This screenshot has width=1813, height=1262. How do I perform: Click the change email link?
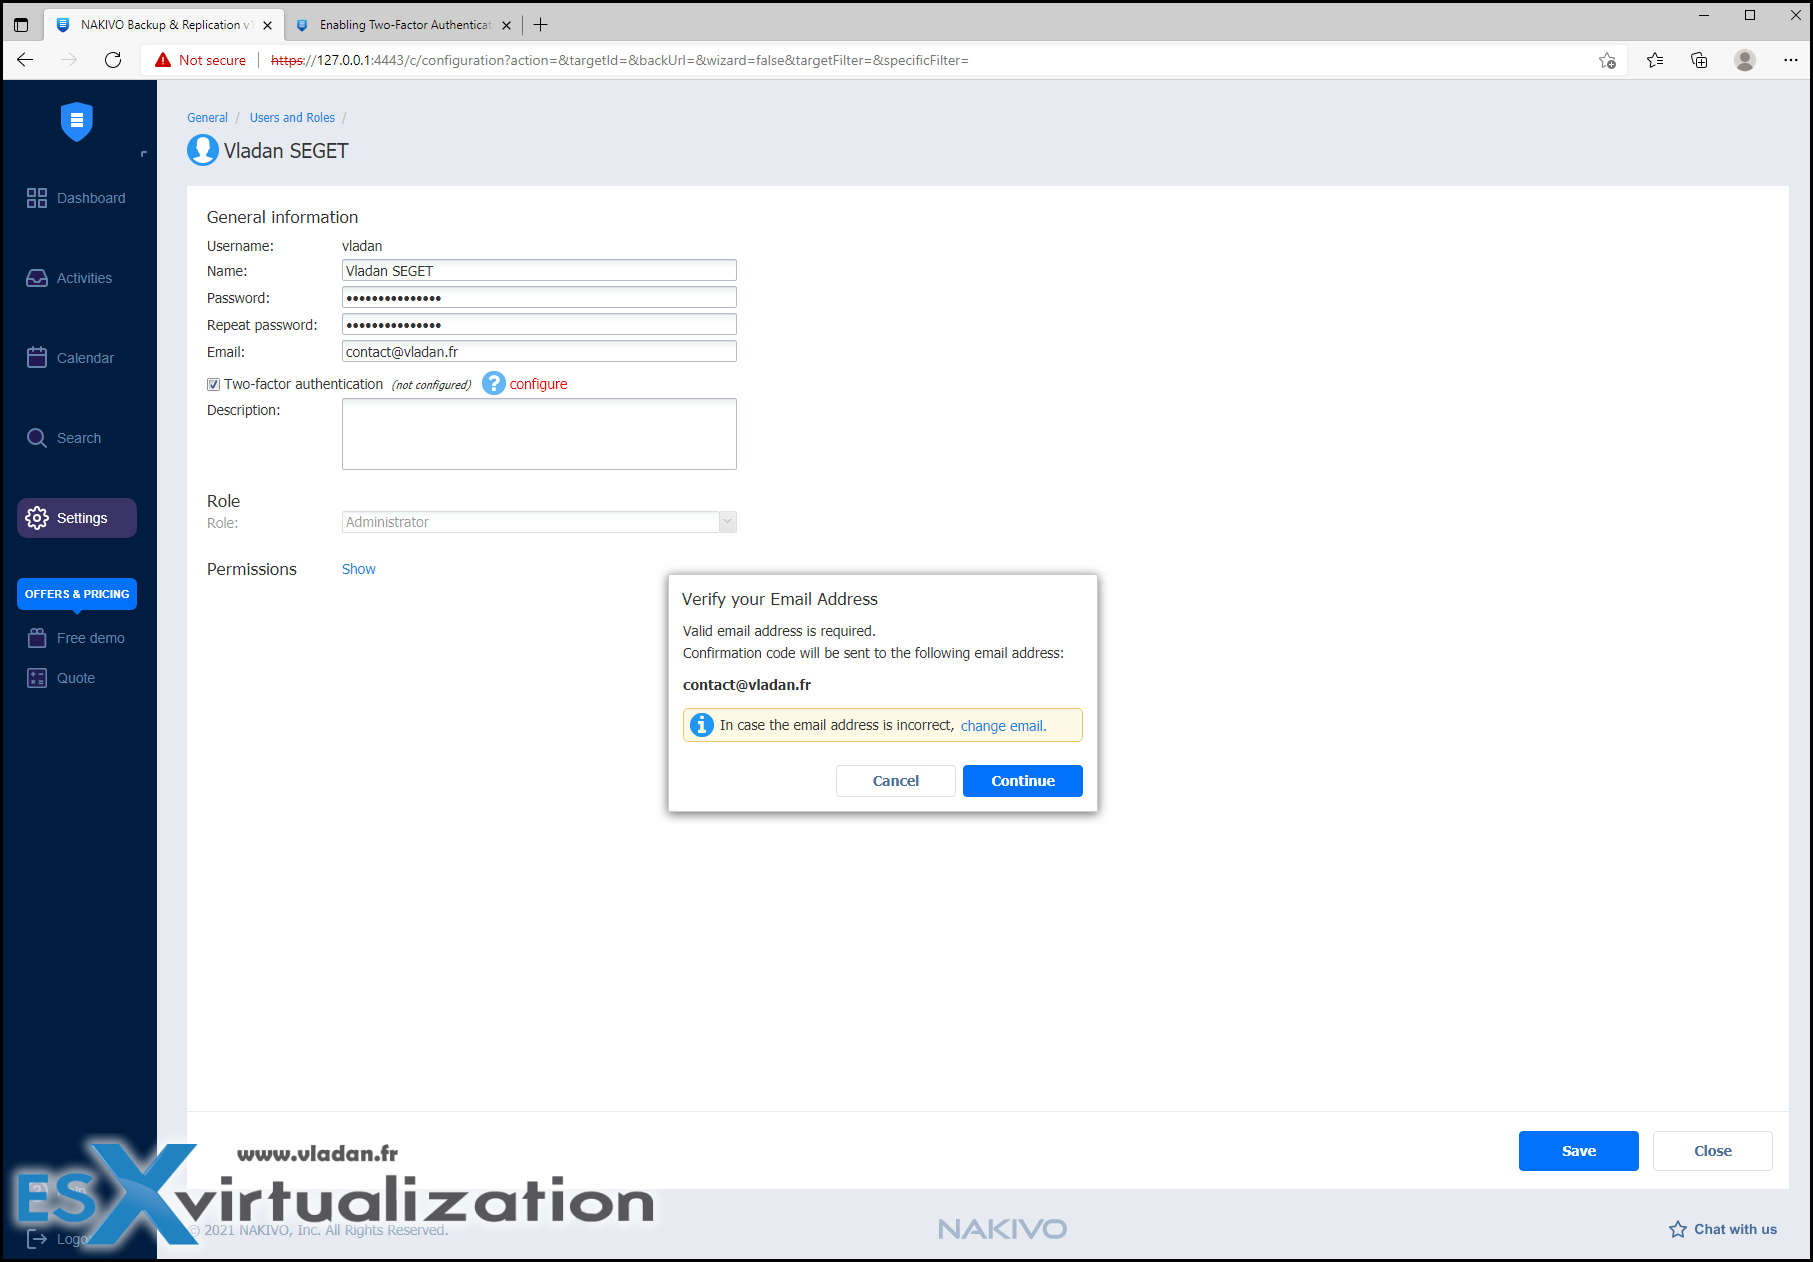tap(1002, 726)
